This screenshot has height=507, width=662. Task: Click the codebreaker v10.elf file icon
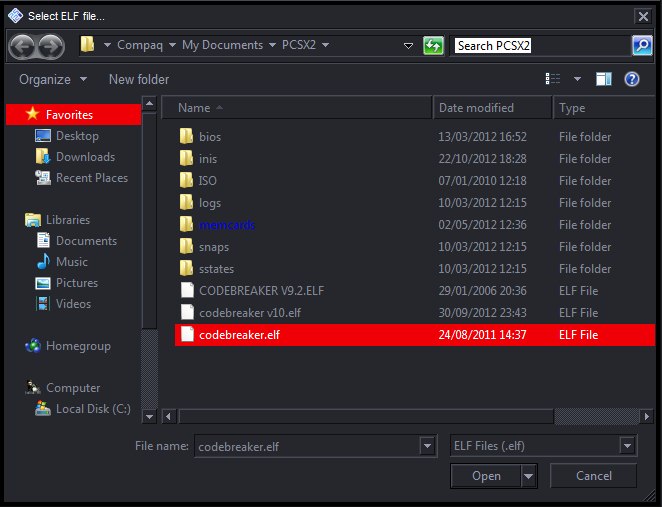tap(187, 312)
